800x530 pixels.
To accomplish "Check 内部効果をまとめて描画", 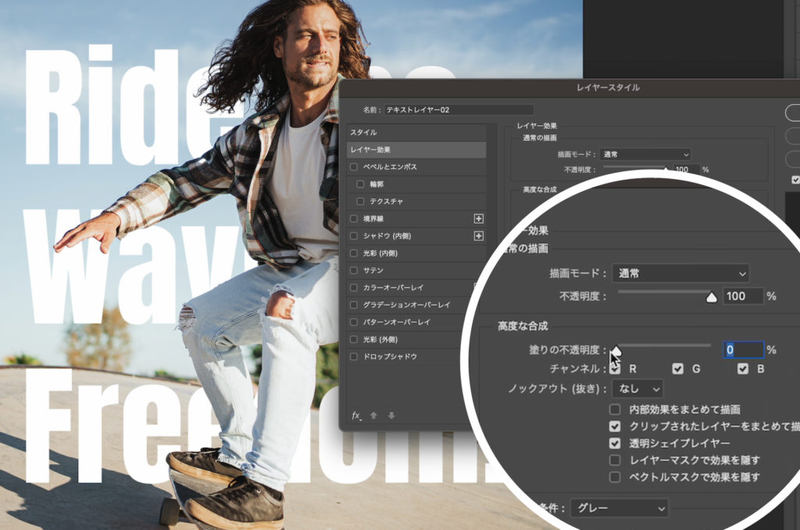I will 615,410.
